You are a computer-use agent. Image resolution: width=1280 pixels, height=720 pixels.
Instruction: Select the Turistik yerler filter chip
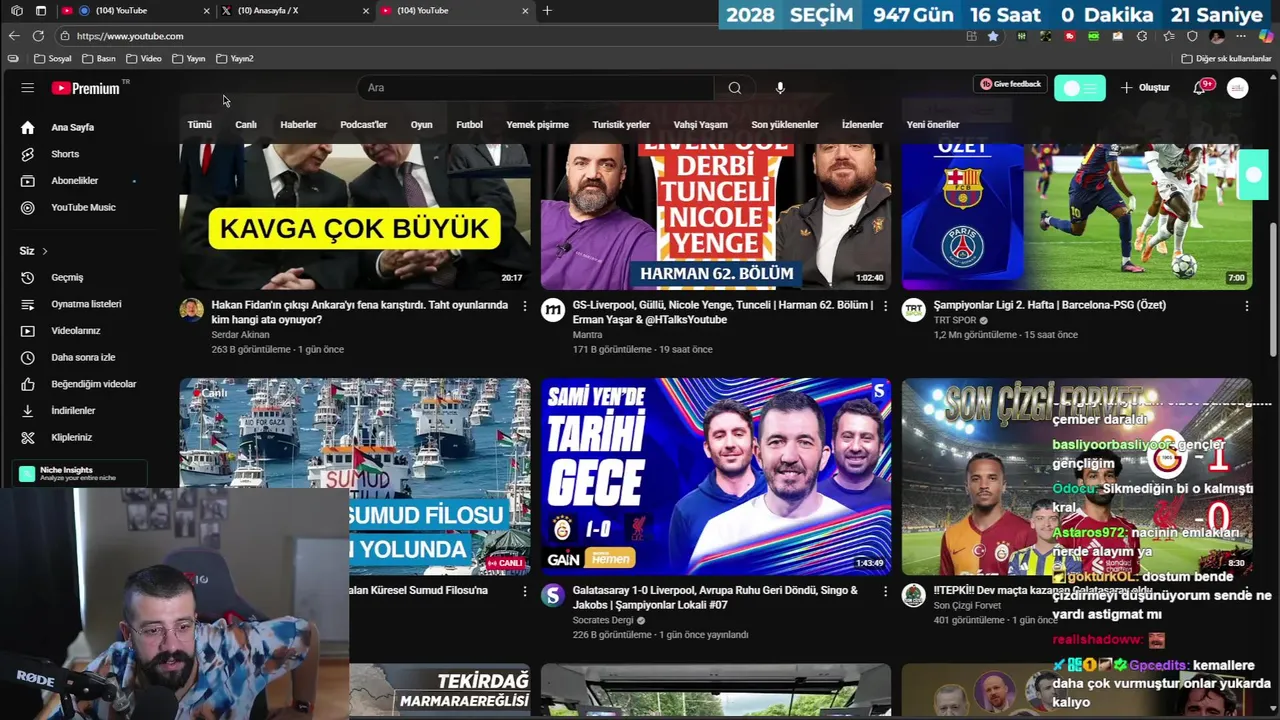(x=621, y=125)
